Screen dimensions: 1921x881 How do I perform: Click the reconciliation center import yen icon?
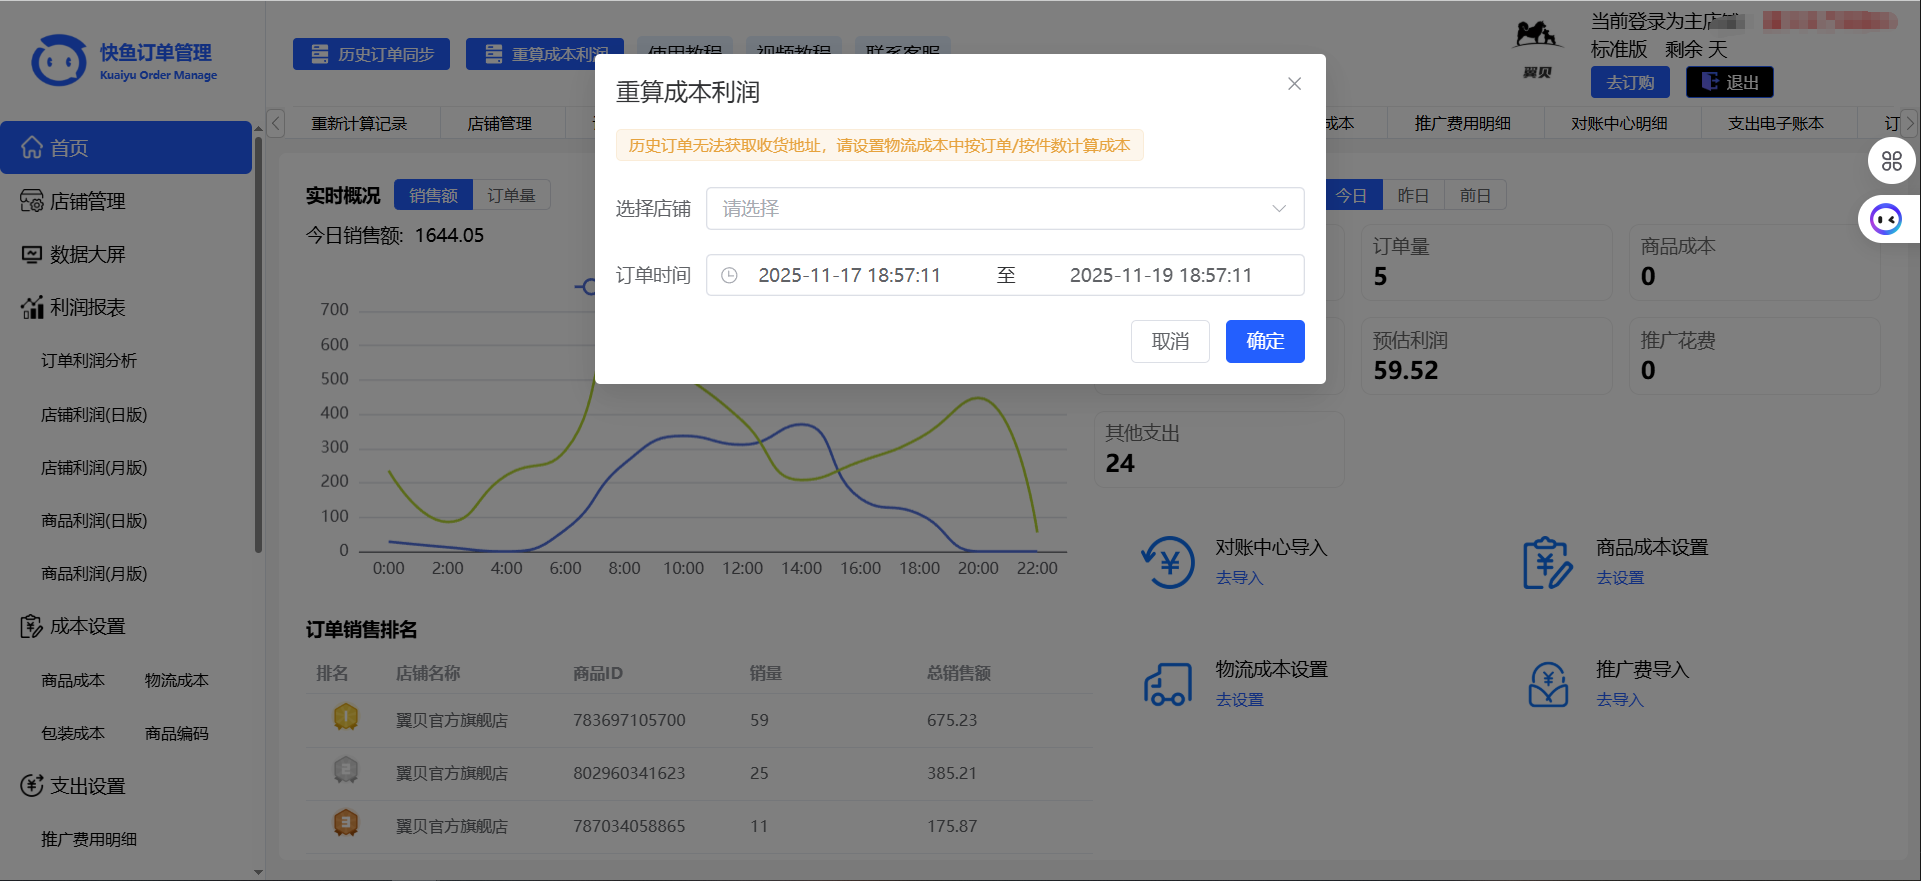click(x=1168, y=562)
